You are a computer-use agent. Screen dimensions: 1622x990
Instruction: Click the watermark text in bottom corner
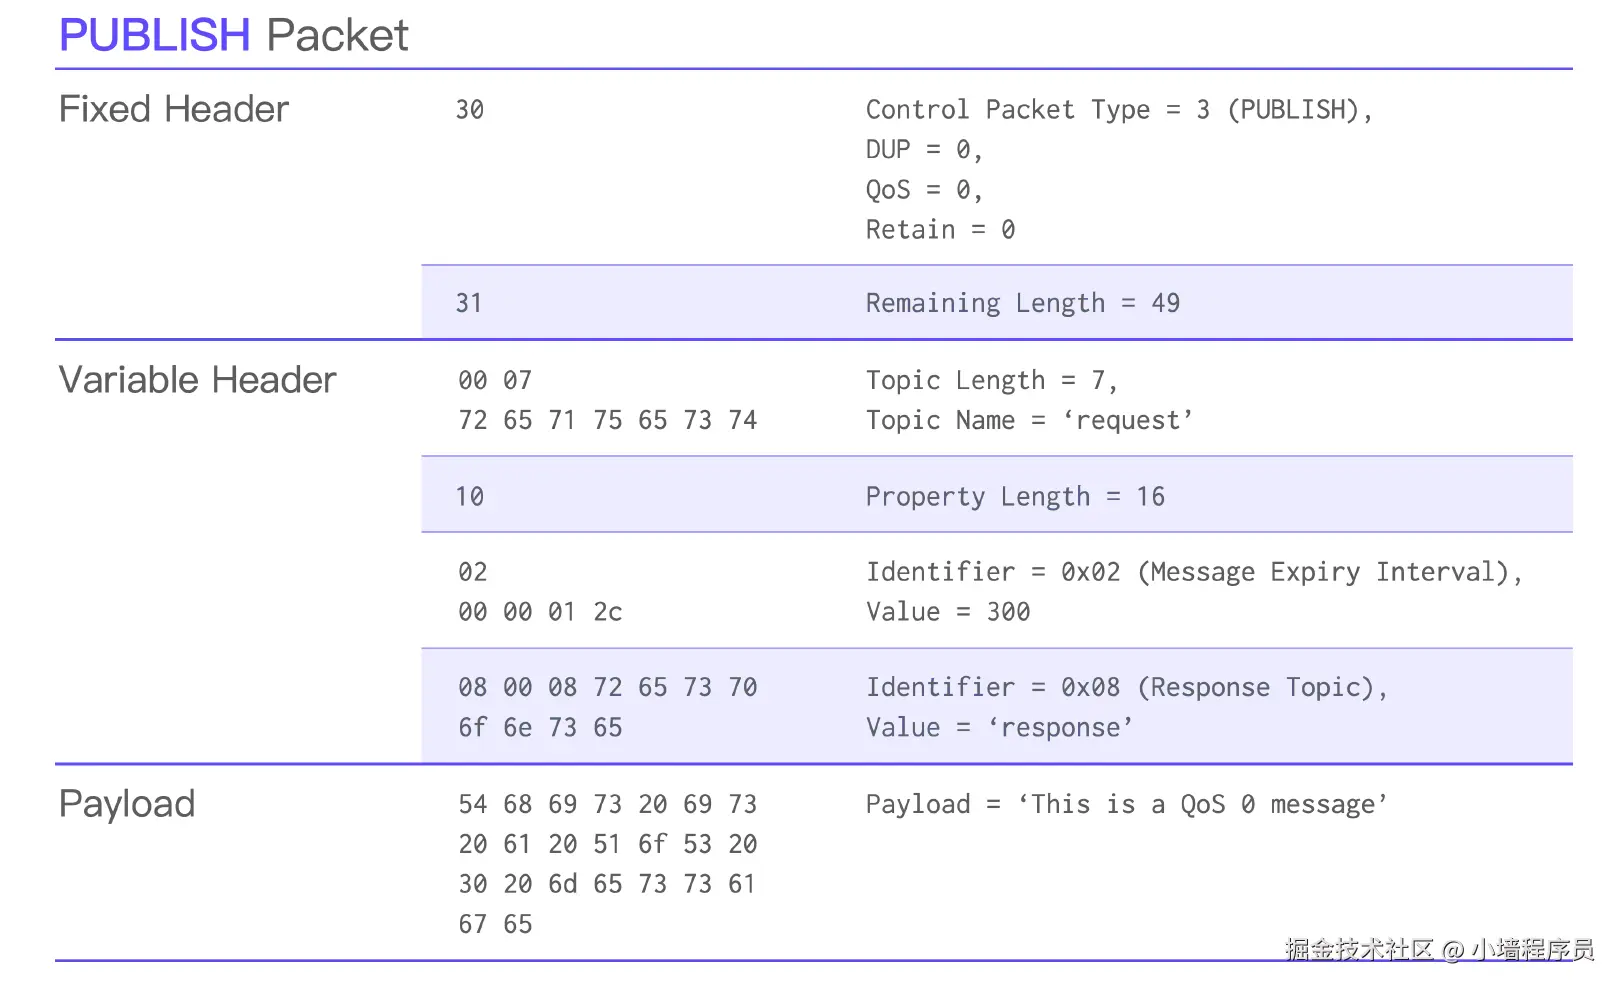[x=1438, y=949]
